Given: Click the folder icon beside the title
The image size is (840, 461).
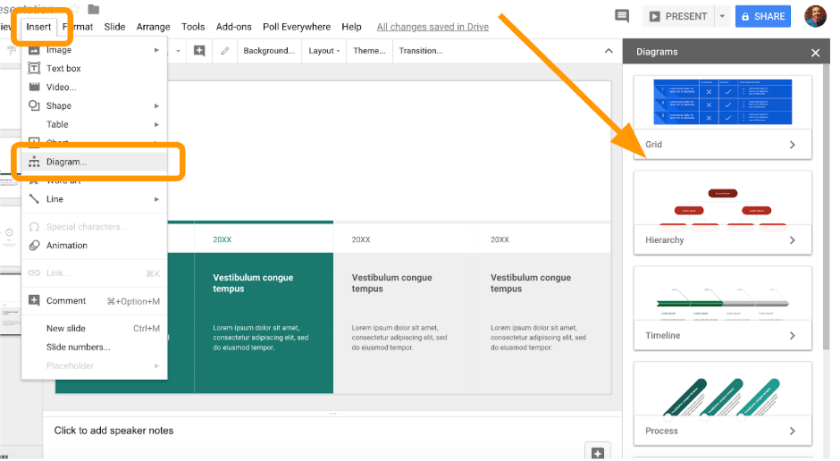Looking at the screenshot, I should [94, 9].
